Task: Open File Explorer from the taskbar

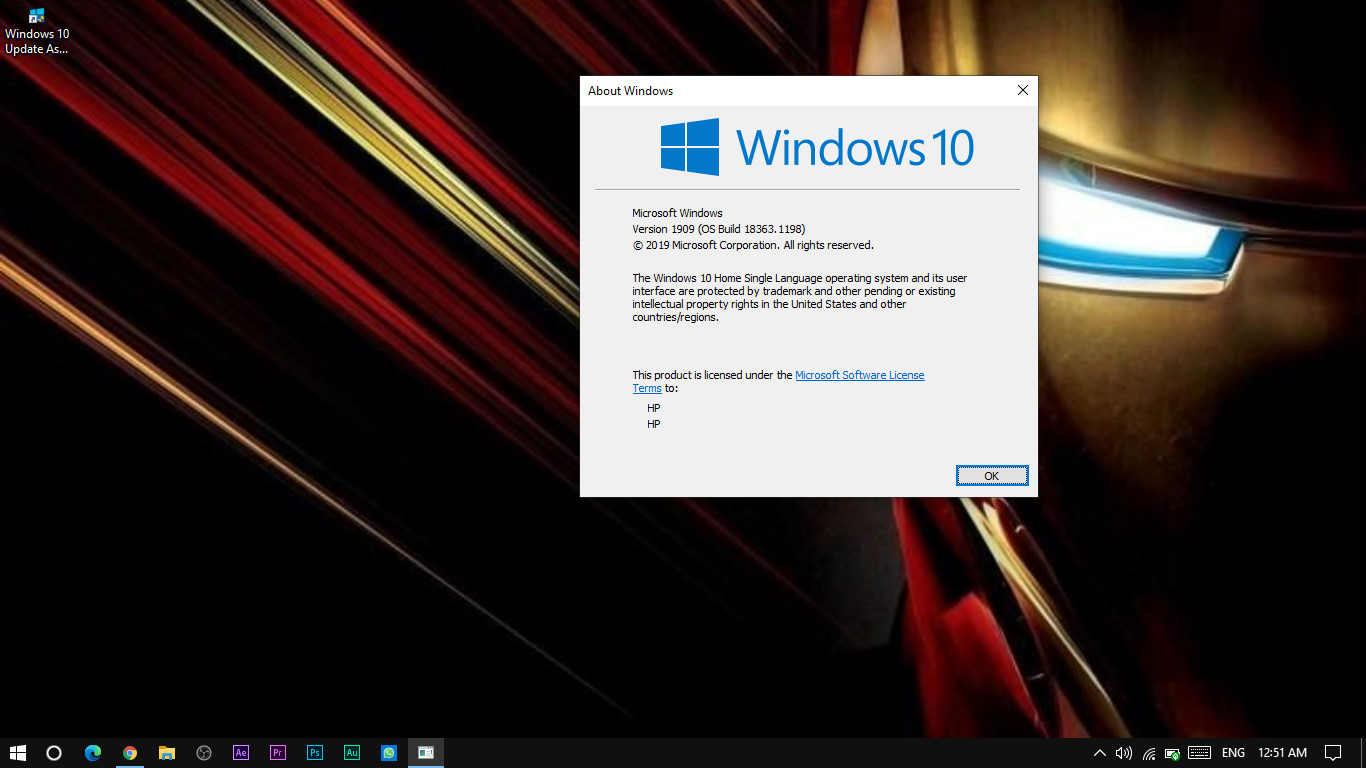Action: pyautogui.click(x=167, y=753)
